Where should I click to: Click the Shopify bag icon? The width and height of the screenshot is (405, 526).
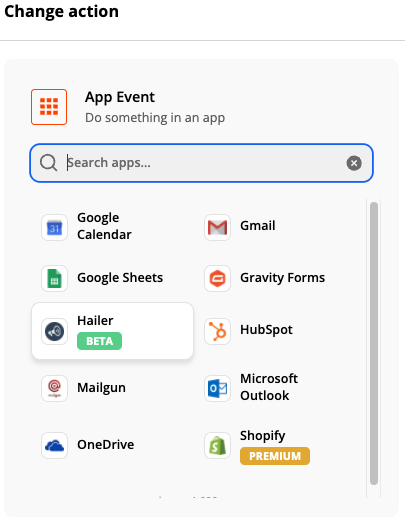217,445
